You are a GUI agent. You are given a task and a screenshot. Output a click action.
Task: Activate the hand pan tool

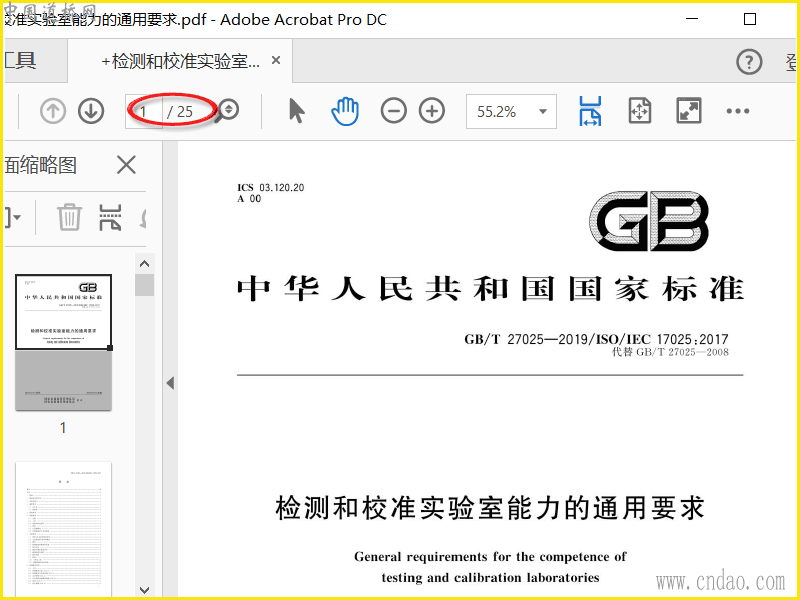(345, 111)
